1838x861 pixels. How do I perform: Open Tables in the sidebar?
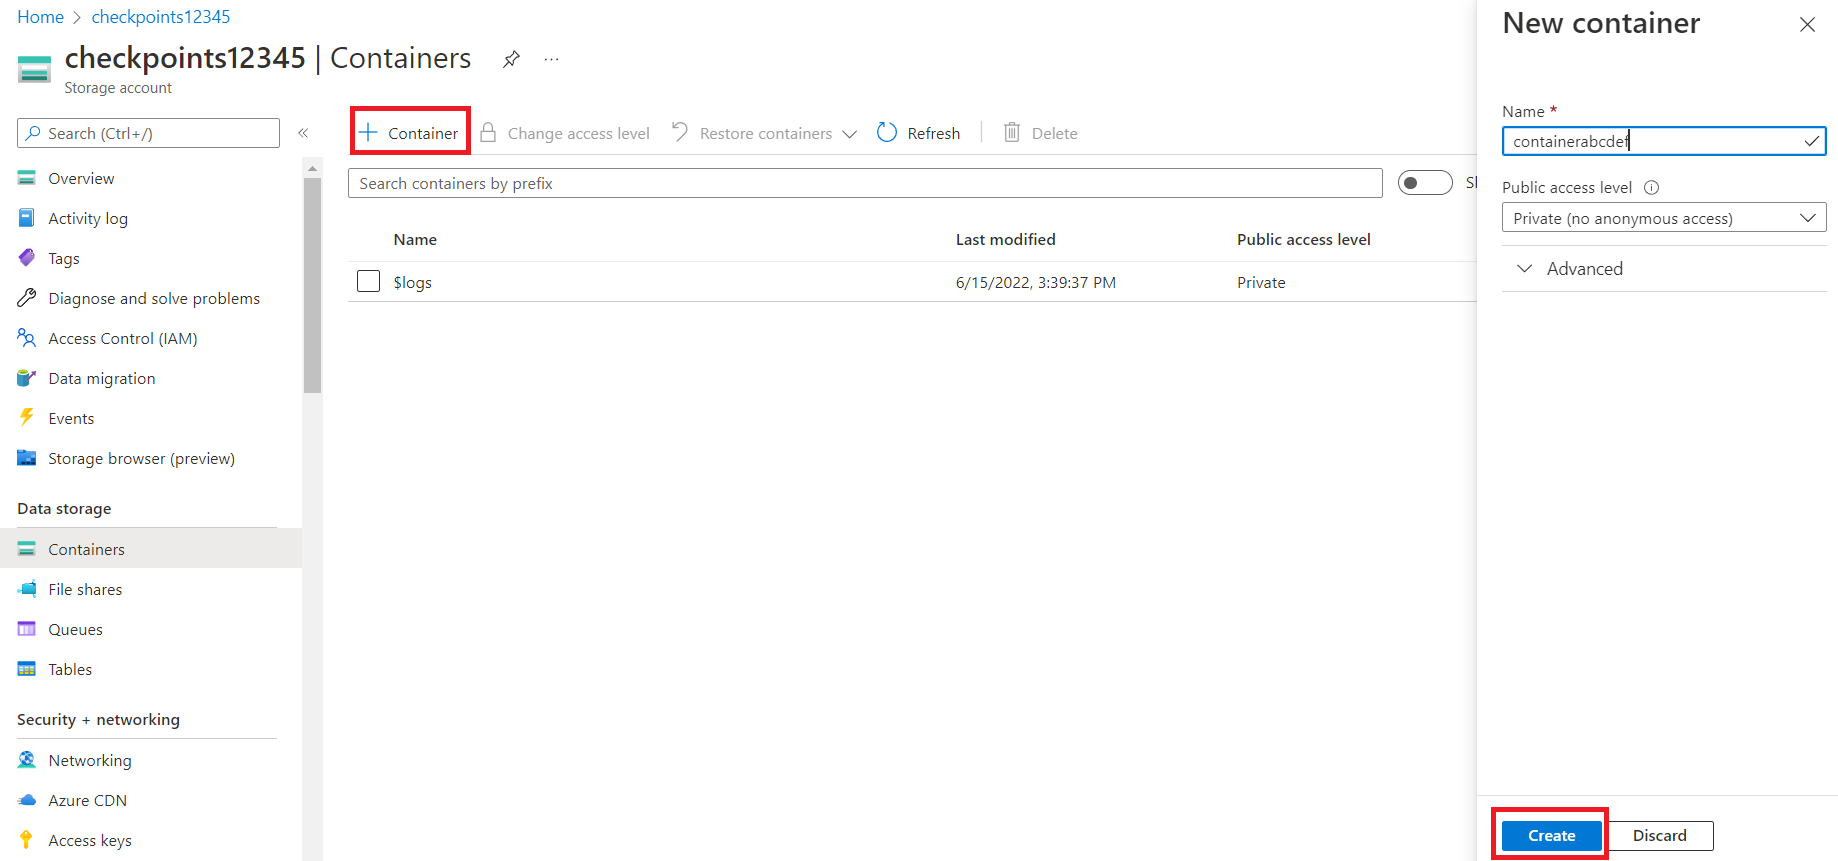(70, 669)
